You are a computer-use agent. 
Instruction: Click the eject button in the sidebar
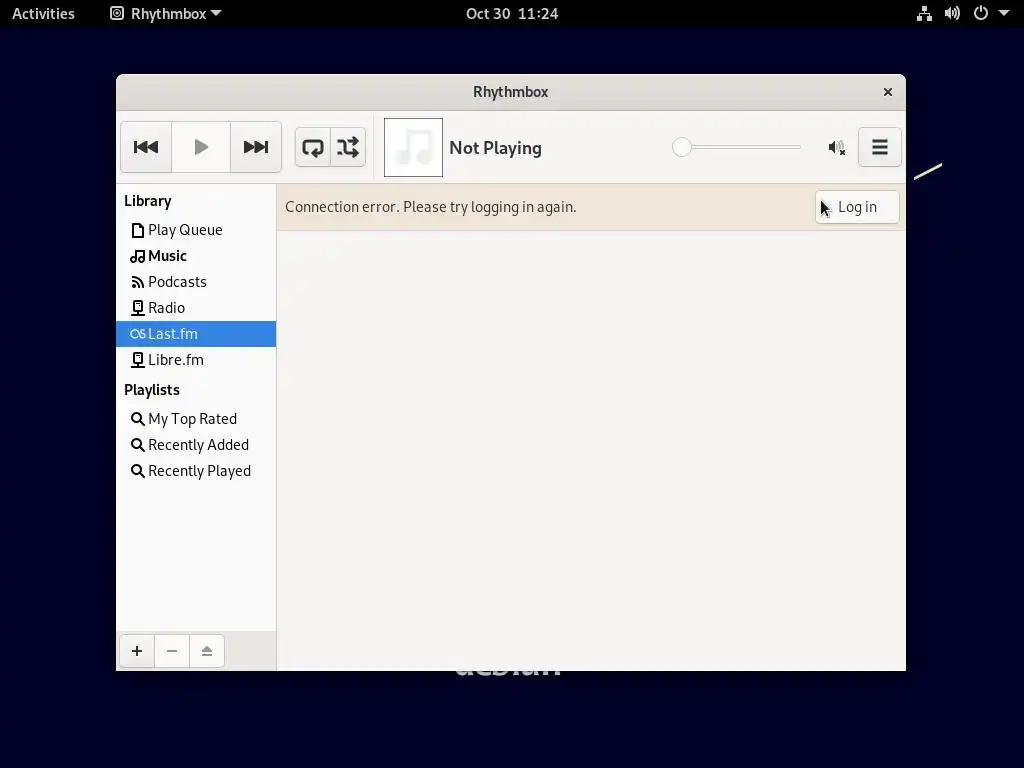[207, 651]
